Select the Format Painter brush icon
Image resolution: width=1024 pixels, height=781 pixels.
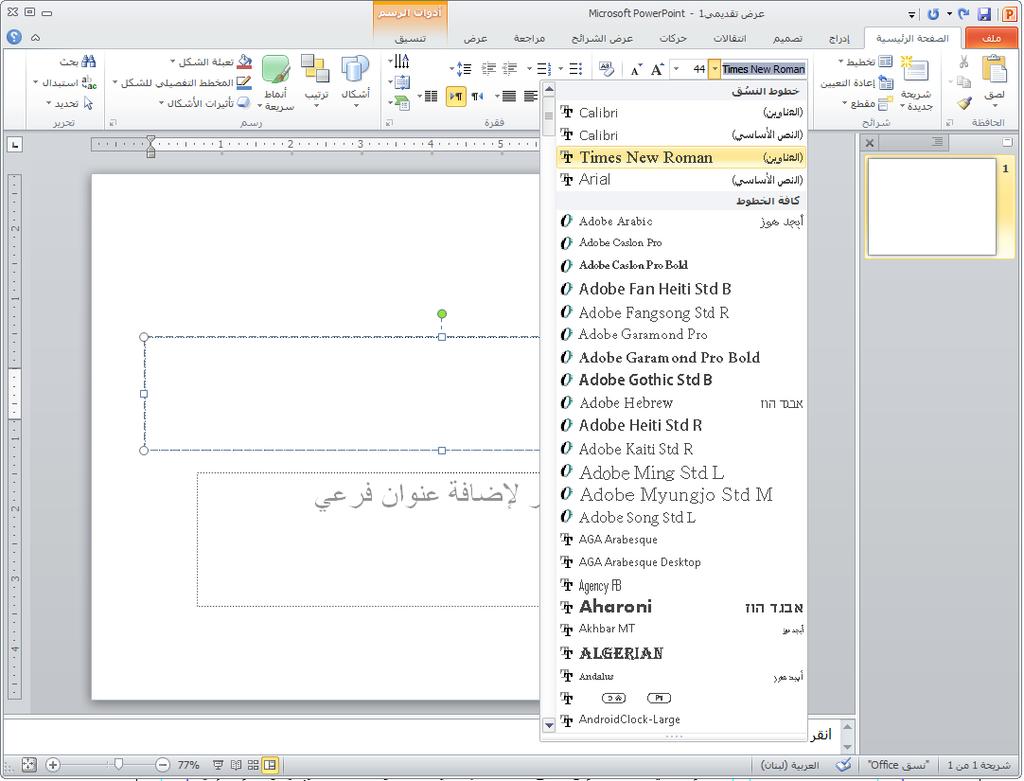click(964, 103)
